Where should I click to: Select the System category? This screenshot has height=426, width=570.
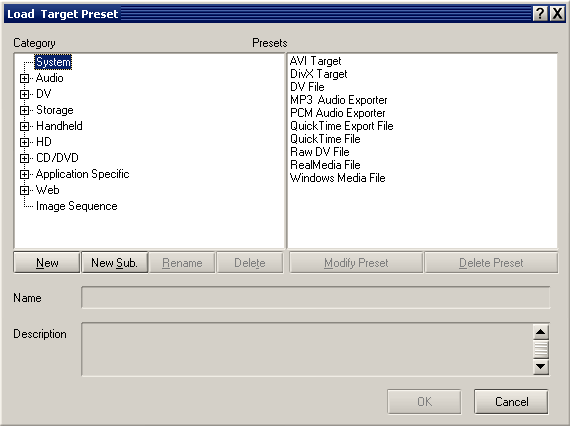click(x=53, y=62)
